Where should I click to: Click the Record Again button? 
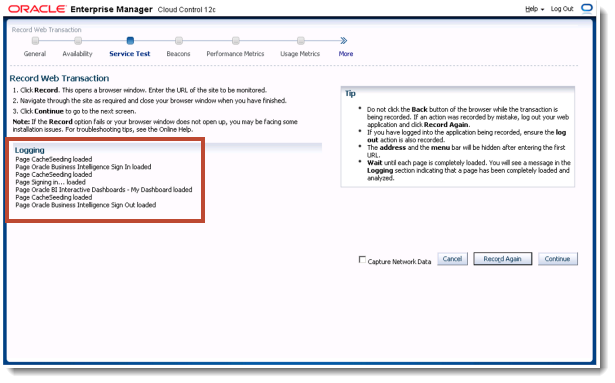coord(502,259)
